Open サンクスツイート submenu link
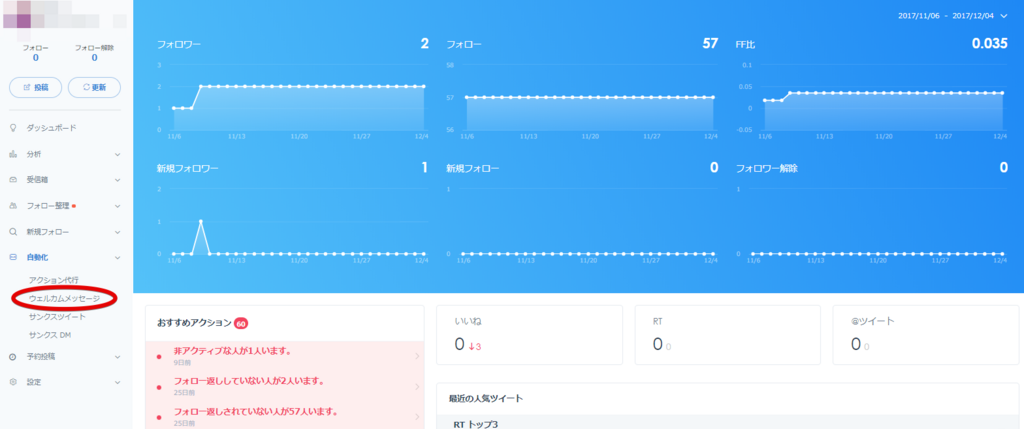This screenshot has height=429, width=1024. (57, 317)
